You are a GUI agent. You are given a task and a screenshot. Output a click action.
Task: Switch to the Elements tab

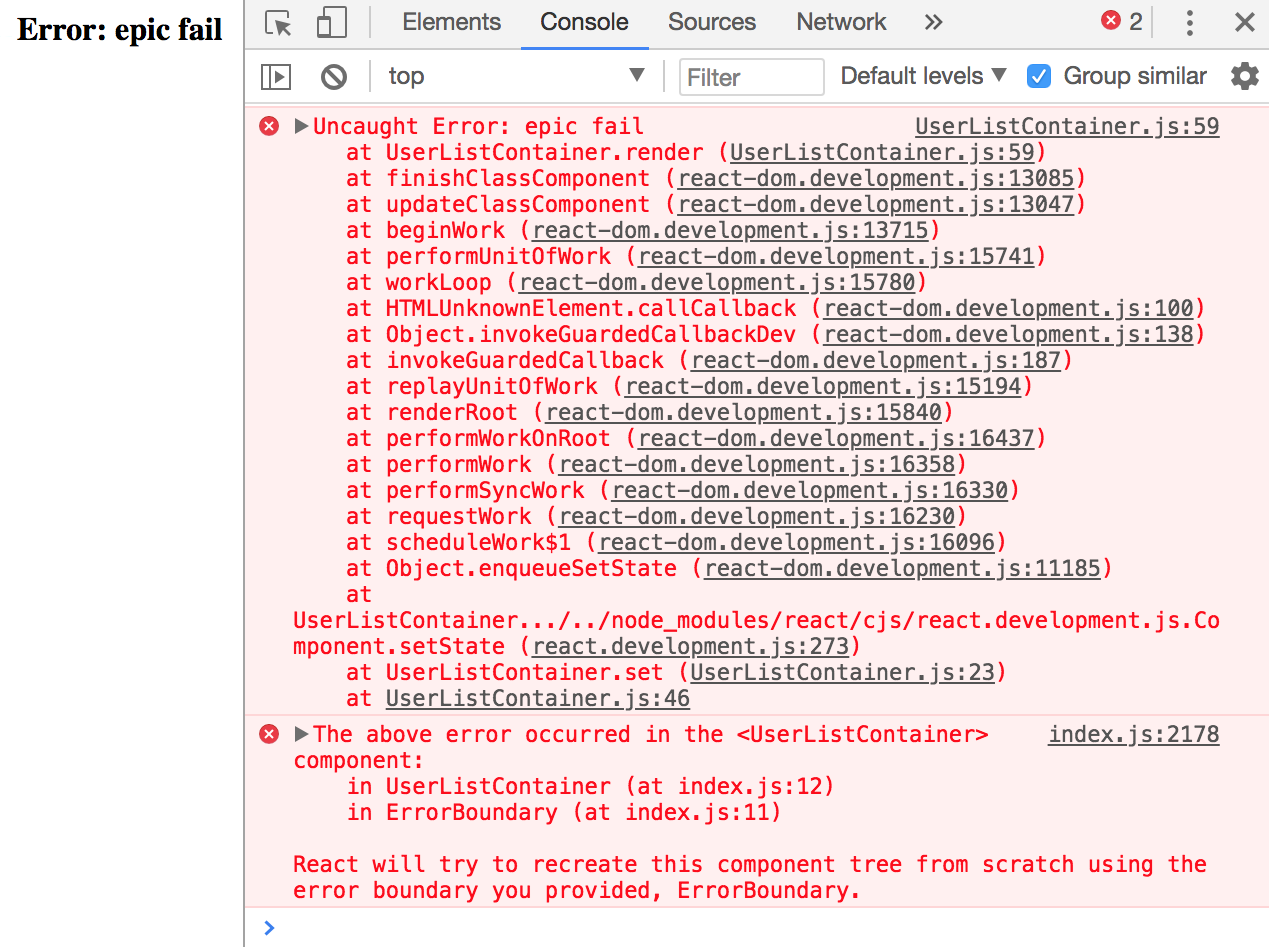[451, 22]
